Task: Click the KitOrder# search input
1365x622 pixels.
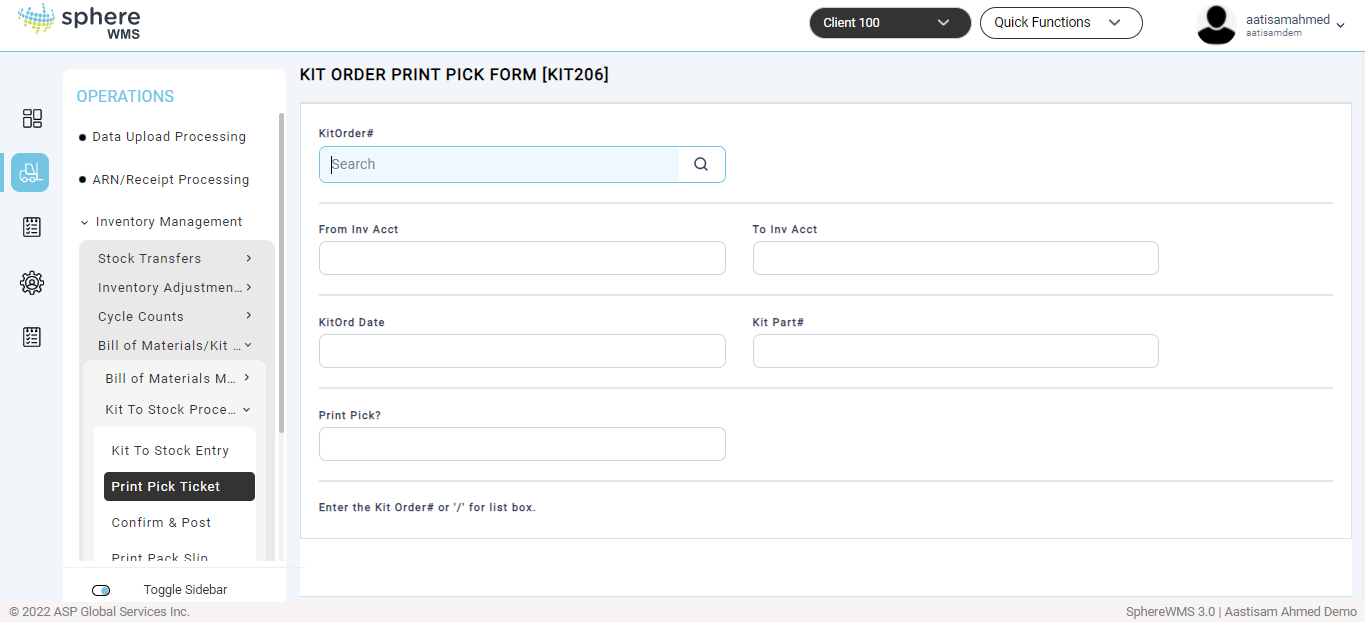Action: (x=499, y=164)
